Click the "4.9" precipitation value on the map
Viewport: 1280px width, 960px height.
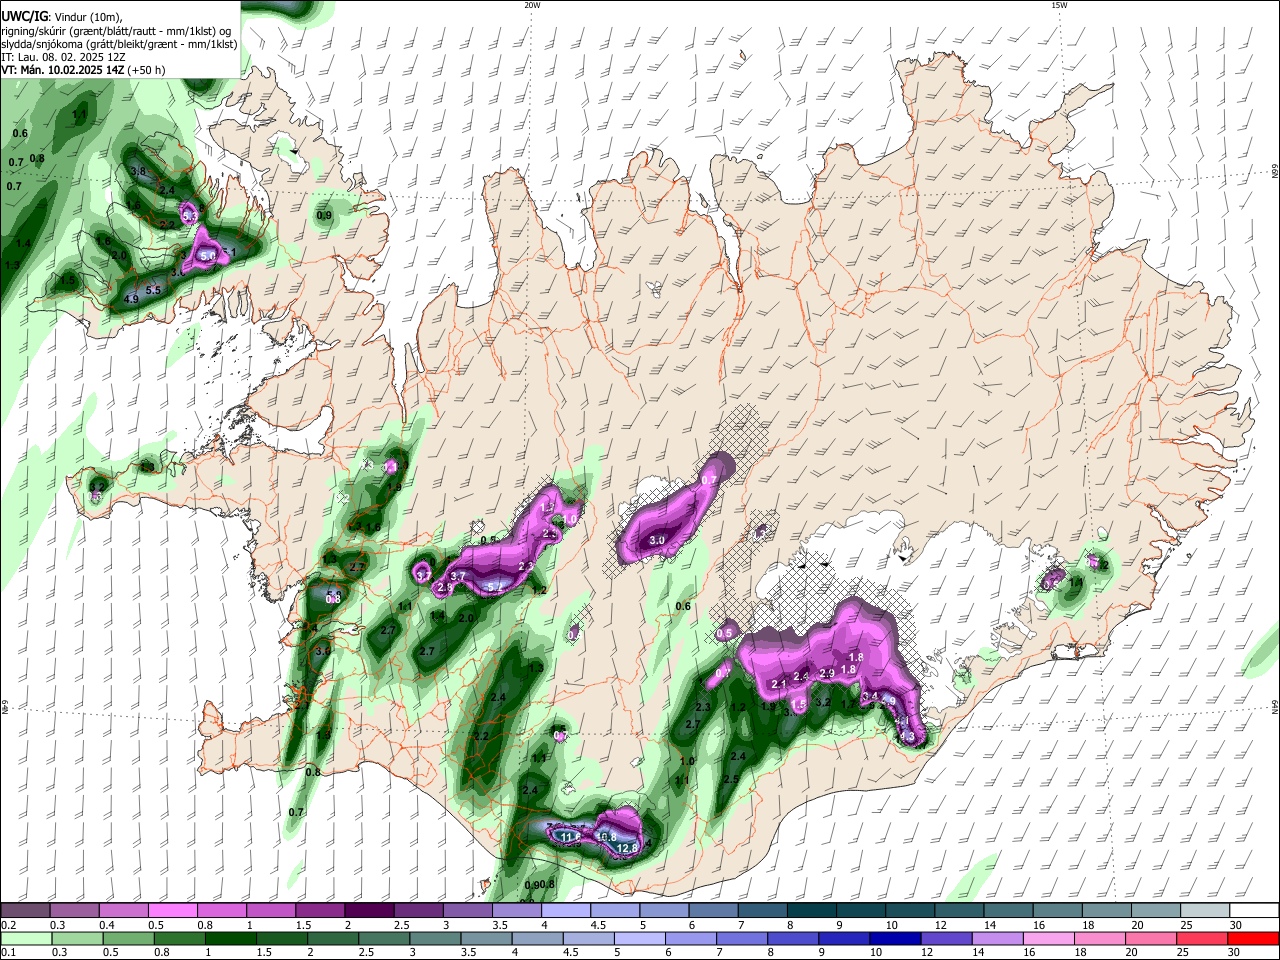[131, 299]
